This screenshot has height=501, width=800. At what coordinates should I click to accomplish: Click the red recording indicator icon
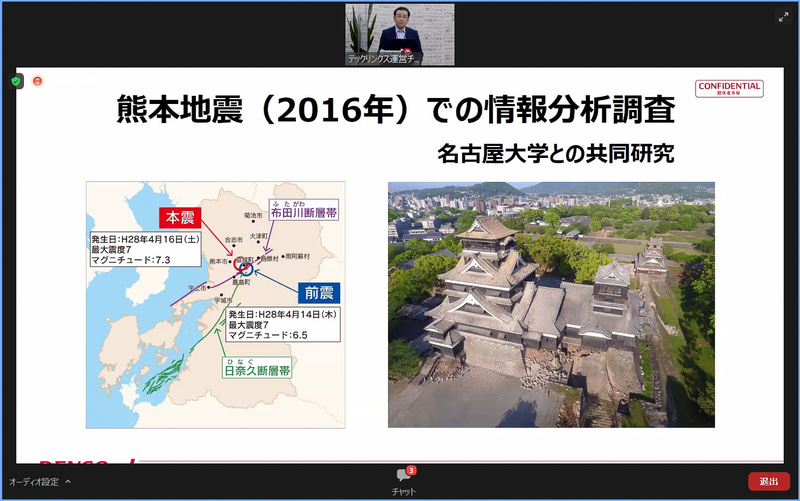click(x=37, y=81)
